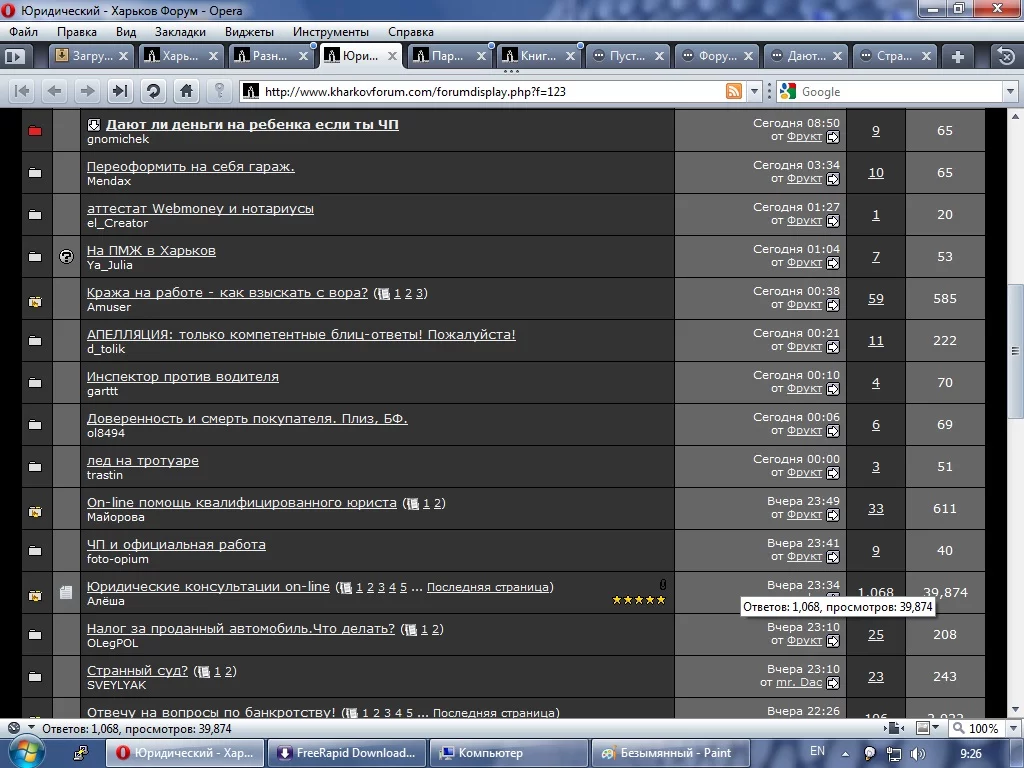Click reply count 33 for On-line помощь юриста
The image size is (1024, 768).
click(876, 509)
